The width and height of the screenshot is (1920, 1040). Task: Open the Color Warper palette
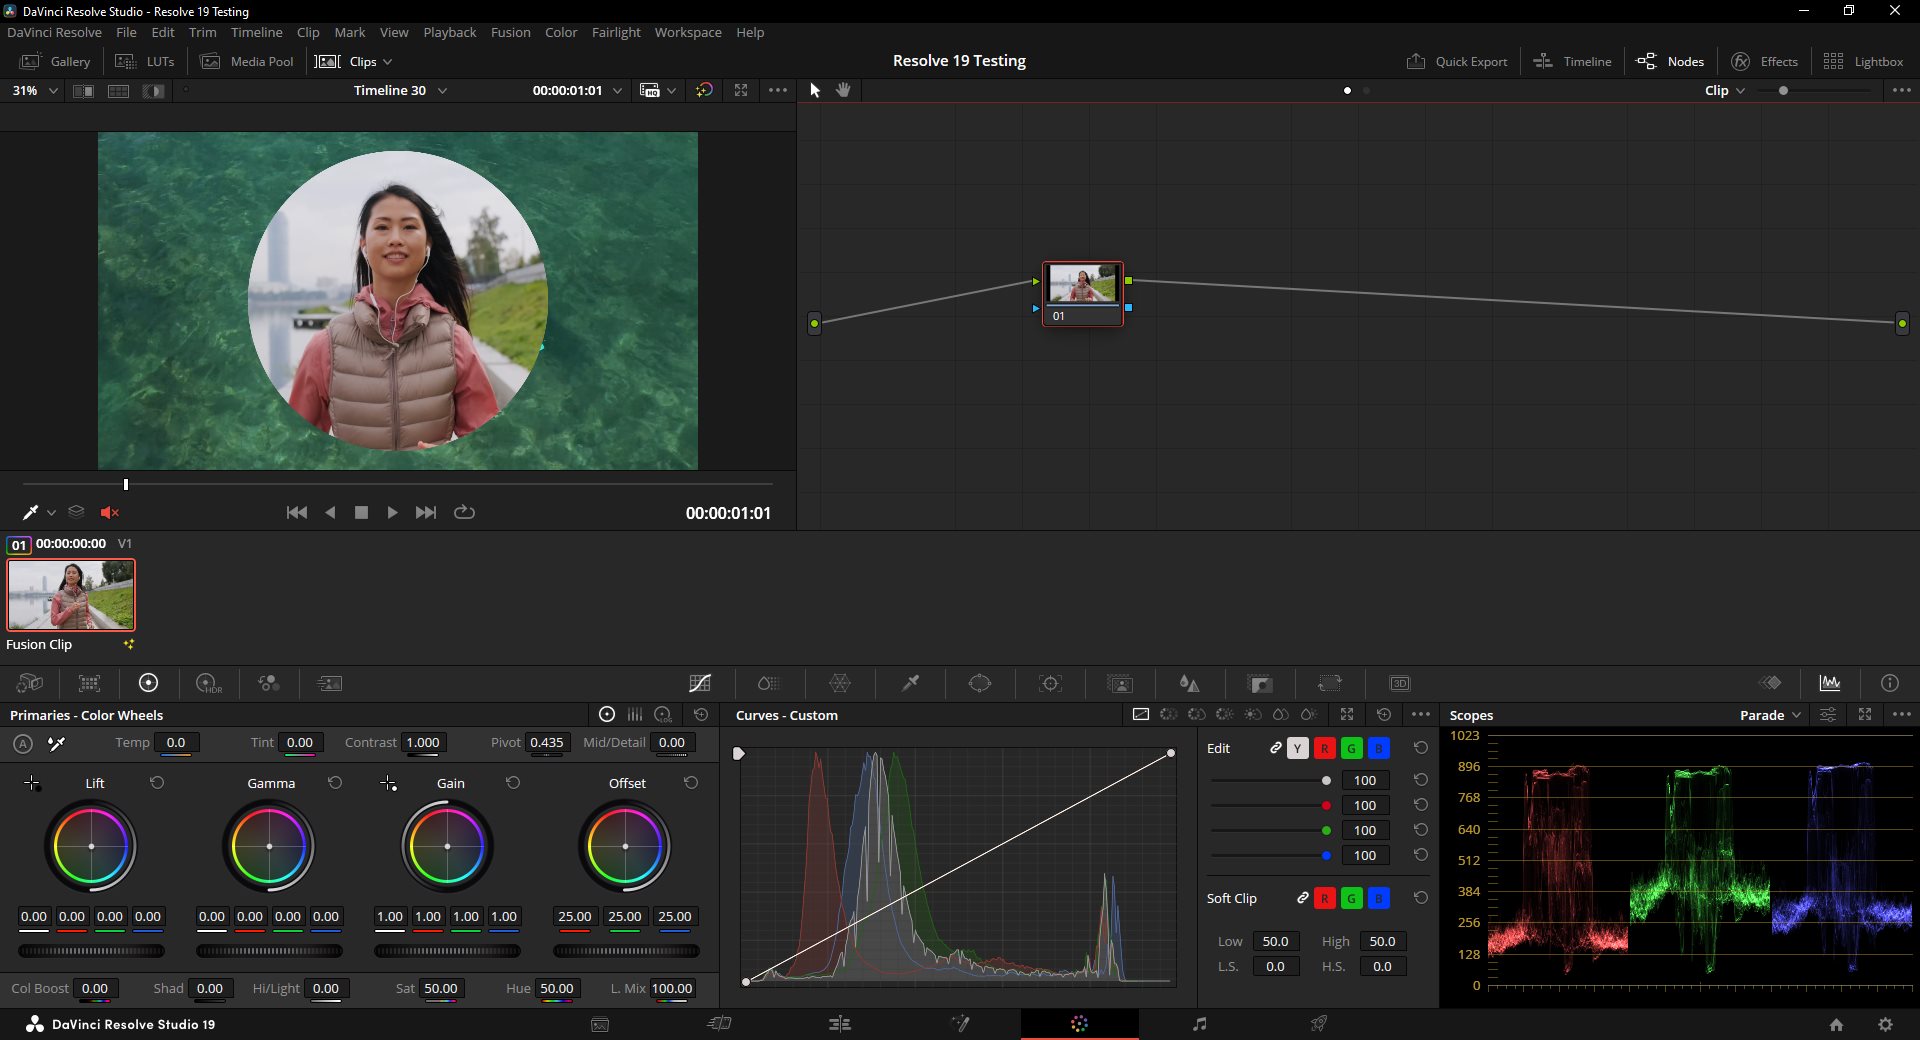pyautogui.click(x=840, y=683)
